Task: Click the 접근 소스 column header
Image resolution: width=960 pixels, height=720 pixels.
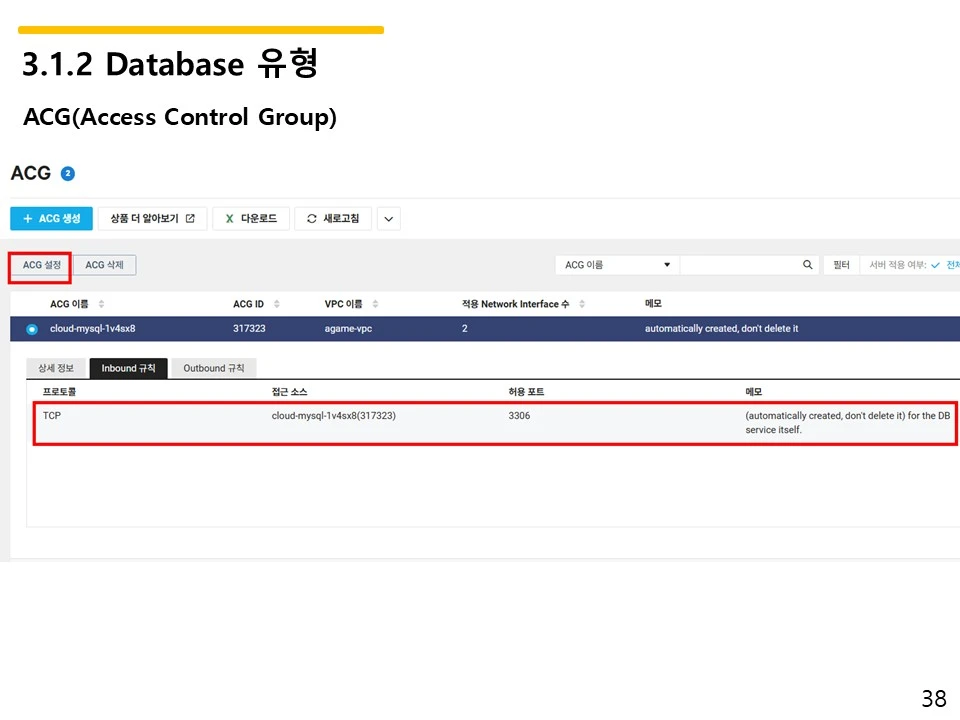Action: pyautogui.click(x=290, y=392)
